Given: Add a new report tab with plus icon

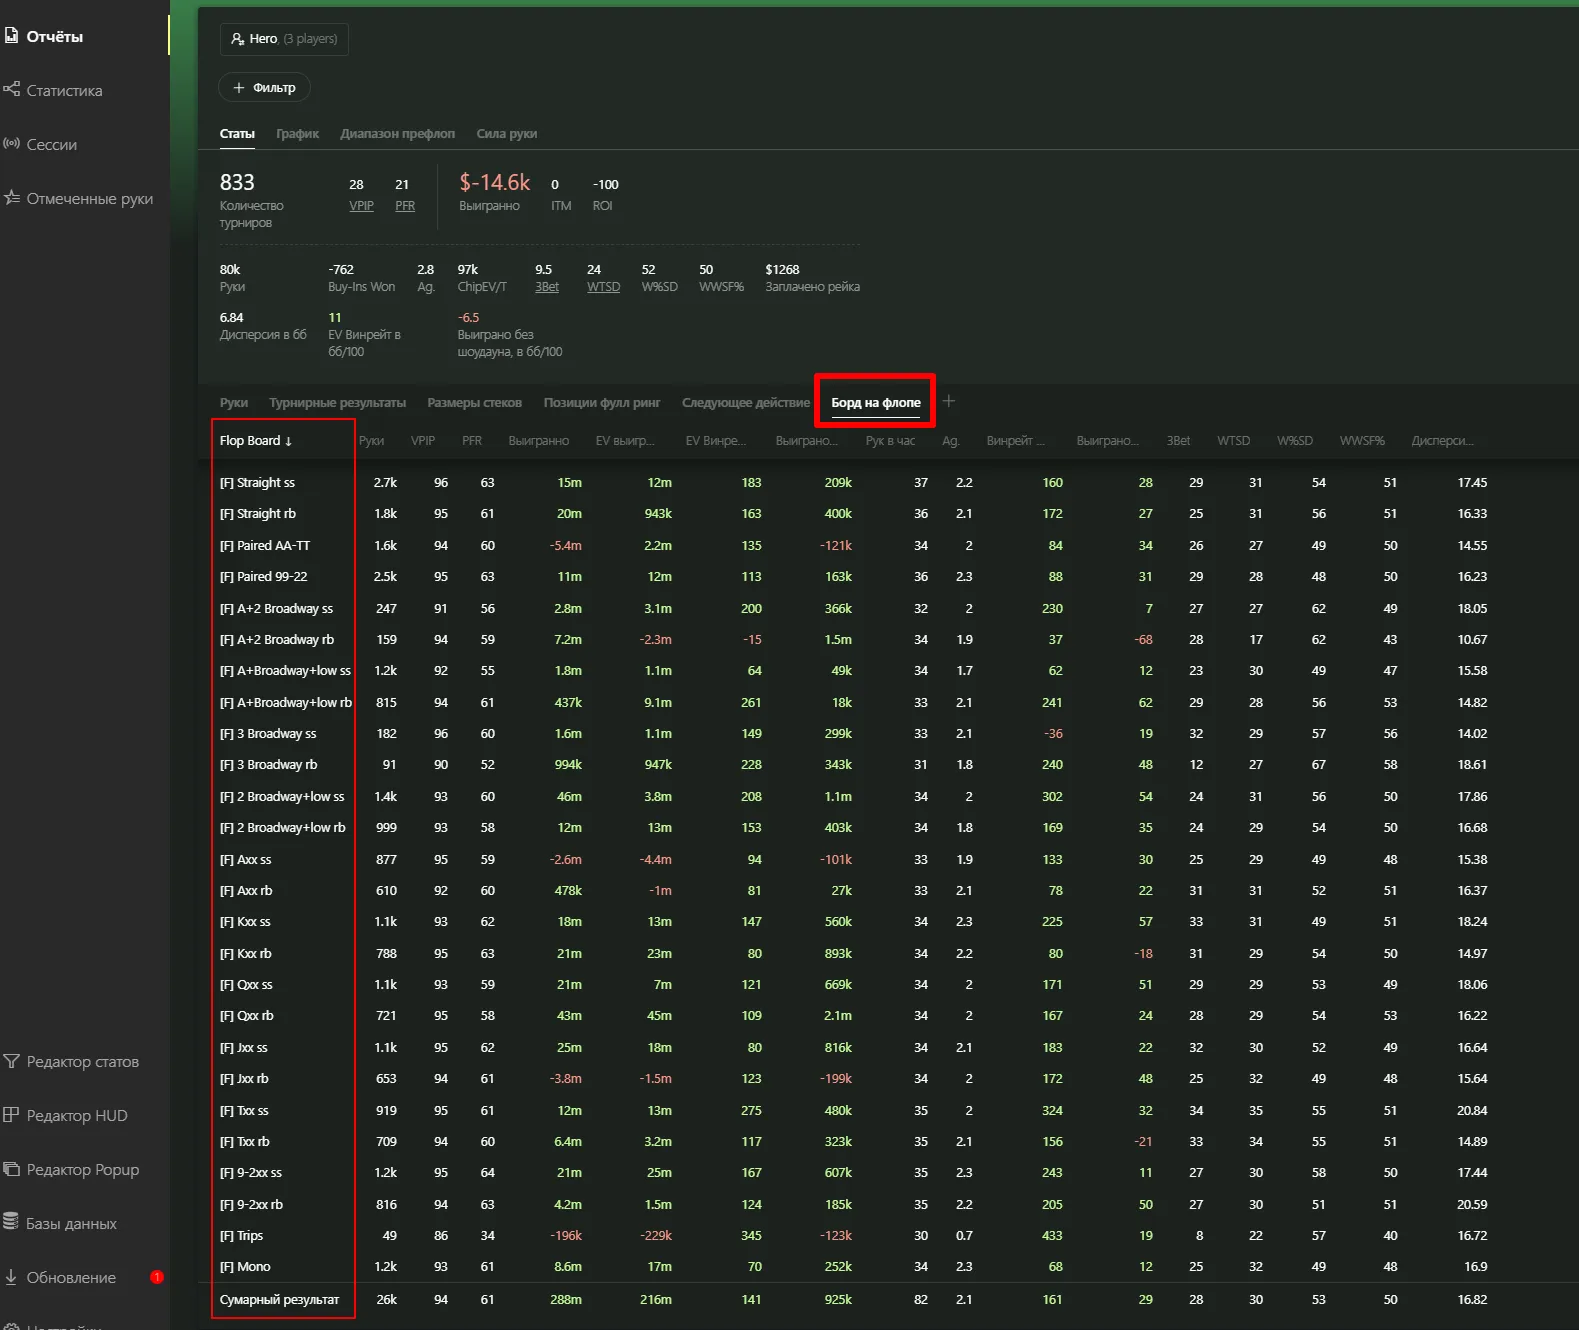Looking at the screenshot, I should 949,401.
